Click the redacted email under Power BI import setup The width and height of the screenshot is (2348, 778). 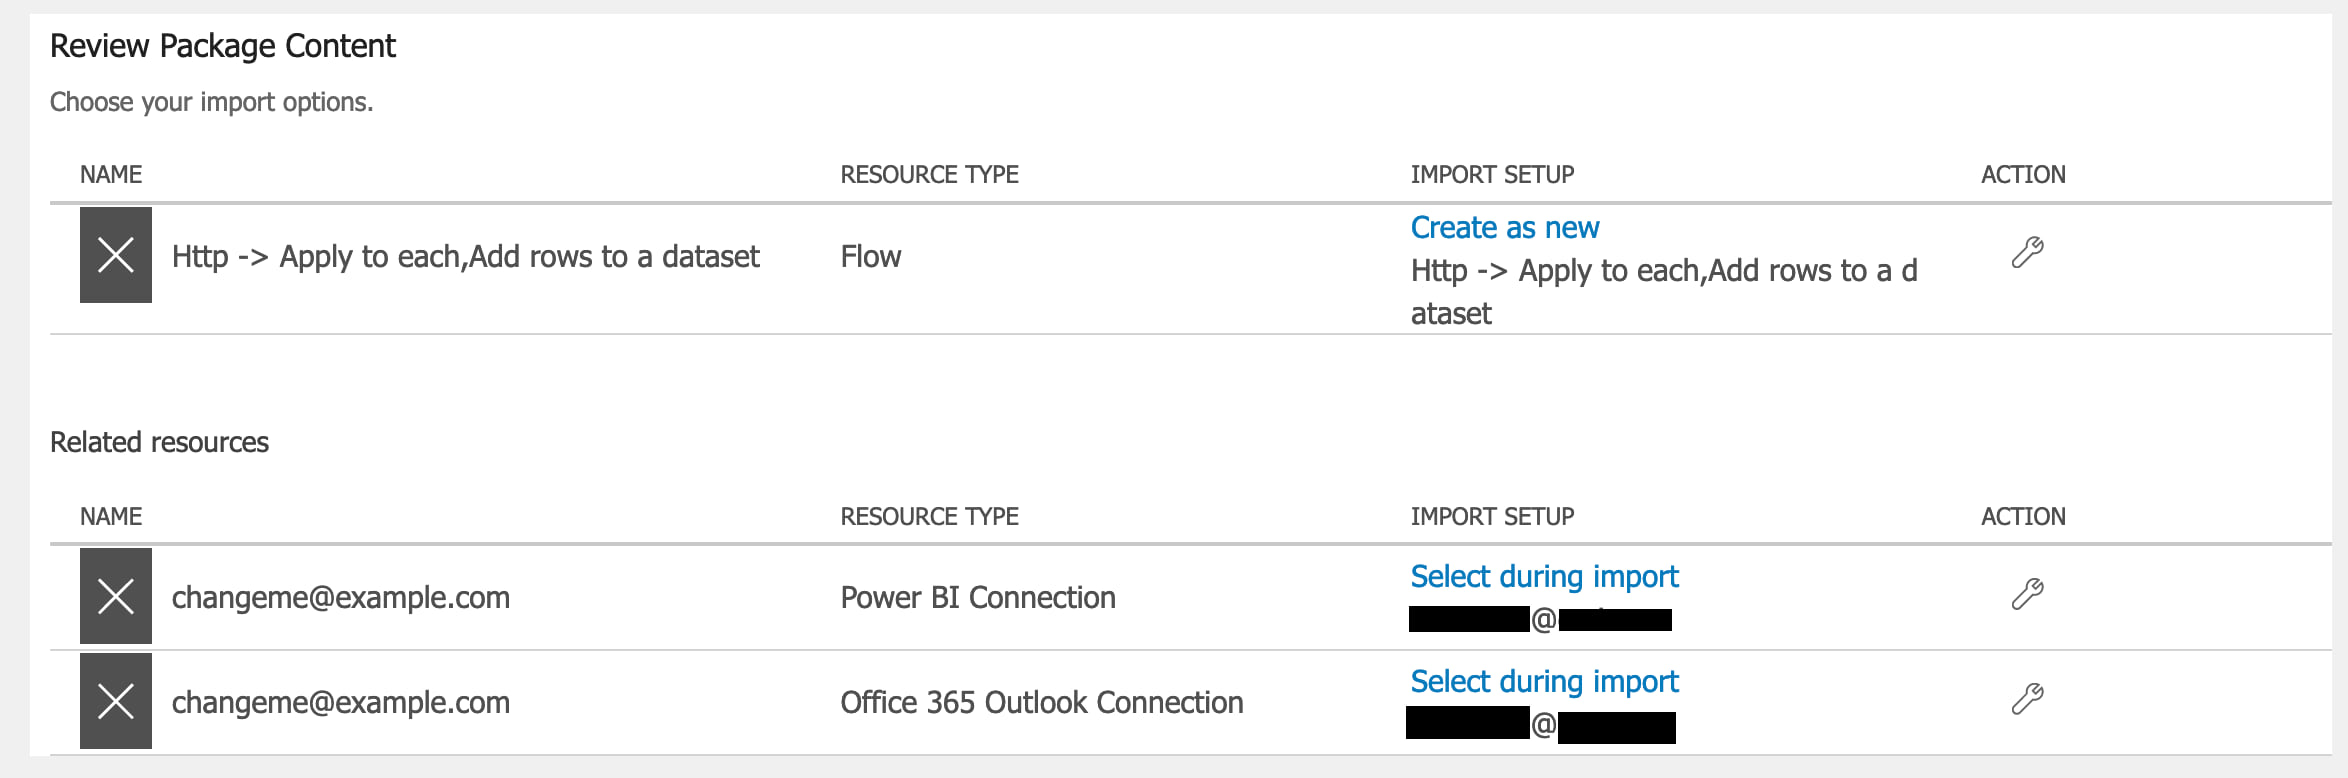pos(1540,621)
